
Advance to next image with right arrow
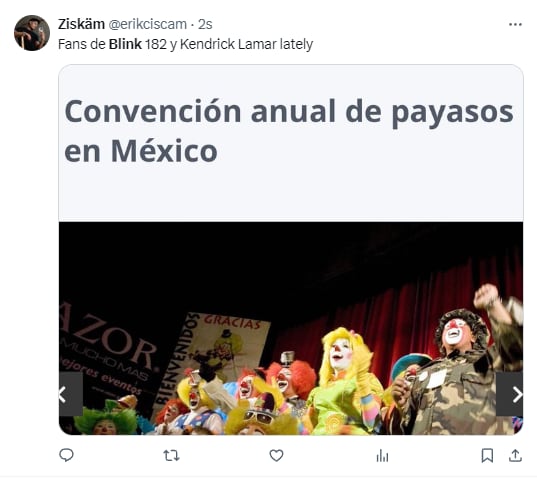pos(510,394)
